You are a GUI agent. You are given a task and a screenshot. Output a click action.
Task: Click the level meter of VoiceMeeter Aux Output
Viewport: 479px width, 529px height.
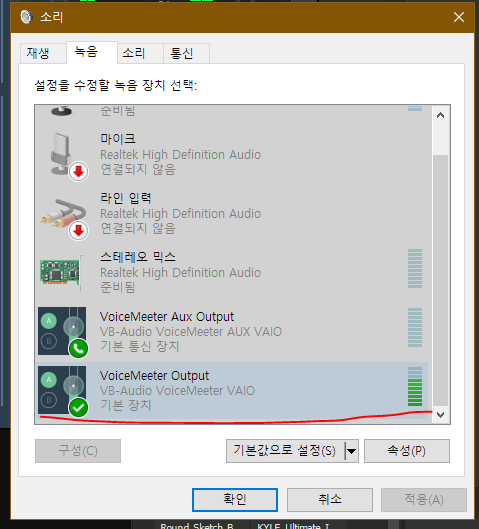click(415, 328)
